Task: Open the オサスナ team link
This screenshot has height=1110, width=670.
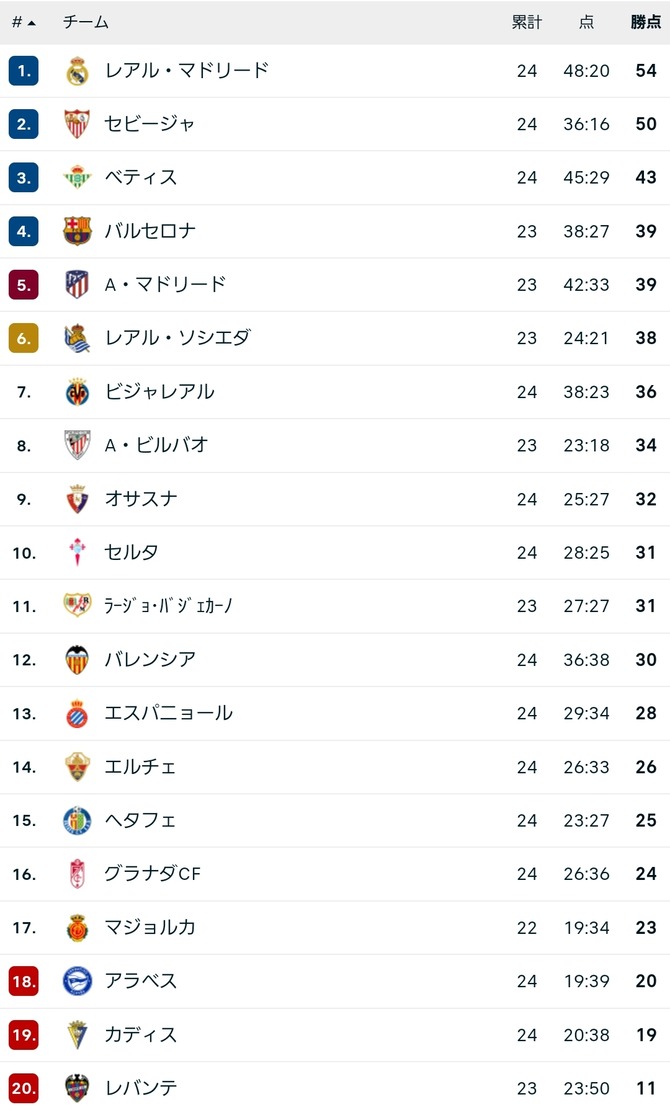Action: point(141,498)
